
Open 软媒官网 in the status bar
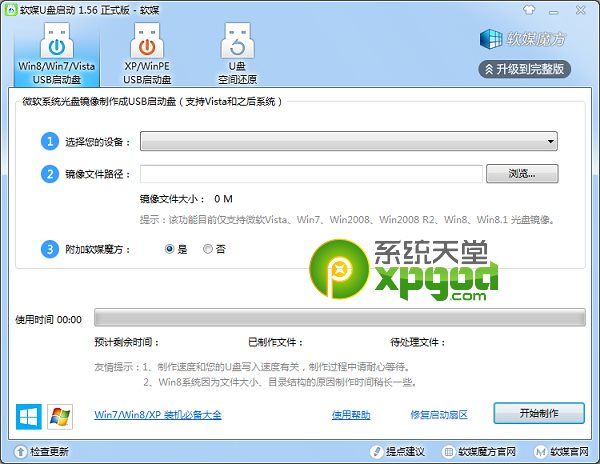561,452
